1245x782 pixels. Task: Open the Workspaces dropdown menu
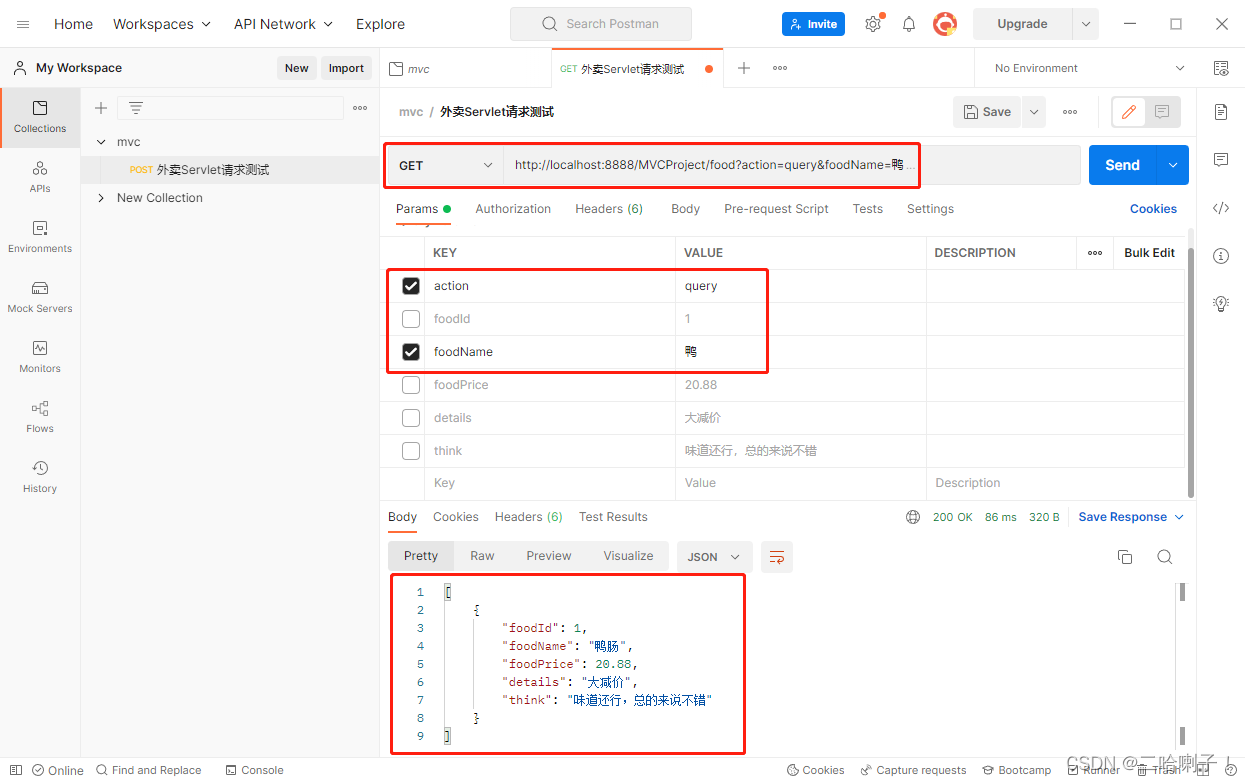162,24
